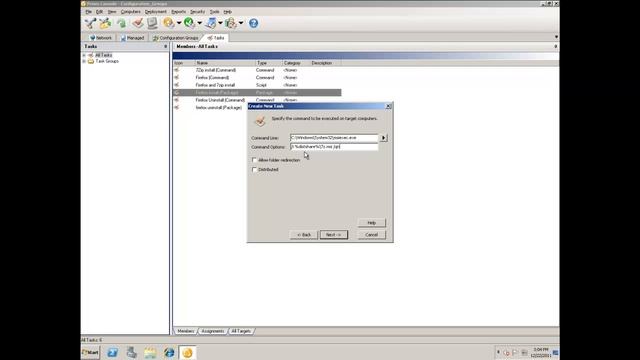The image size is (640, 360).
Task: Click the Description column header
Action: [325, 63]
